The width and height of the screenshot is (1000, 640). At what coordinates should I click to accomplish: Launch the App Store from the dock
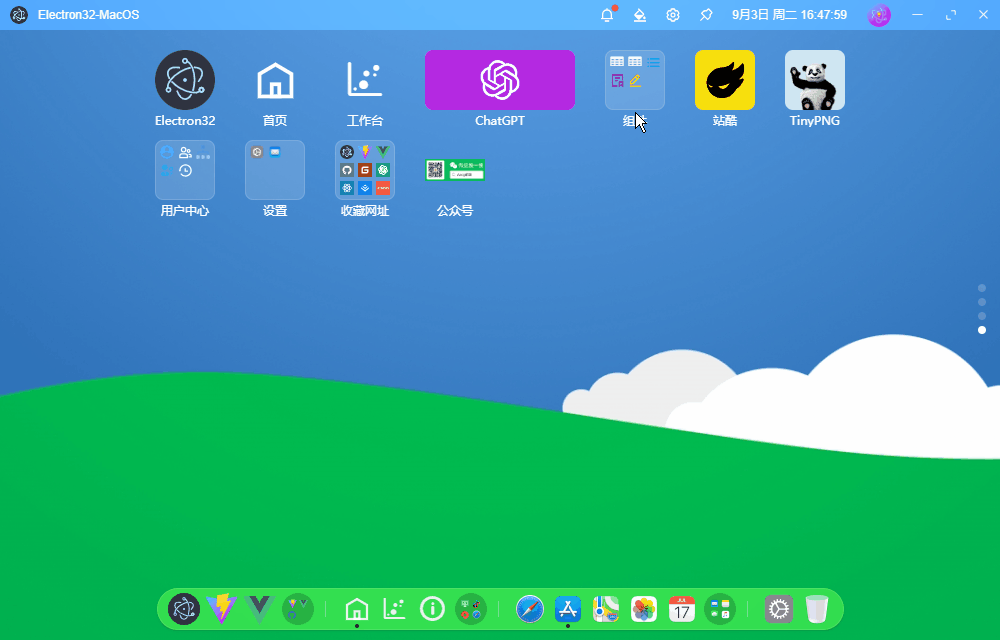click(x=568, y=609)
